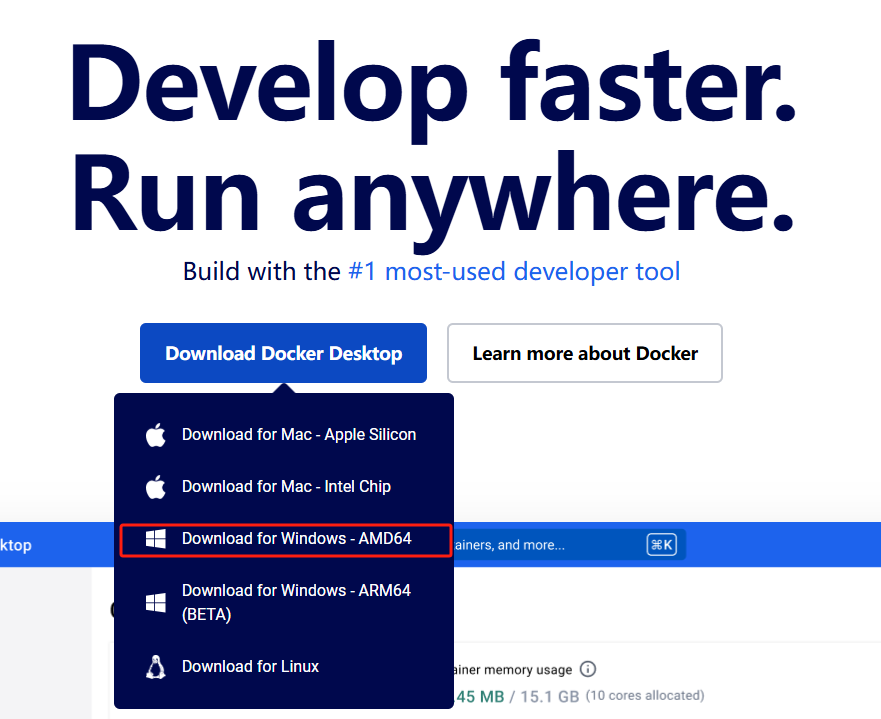Click Windows logo beside ARM64 entry
The height and width of the screenshot is (719, 881).
point(156,603)
